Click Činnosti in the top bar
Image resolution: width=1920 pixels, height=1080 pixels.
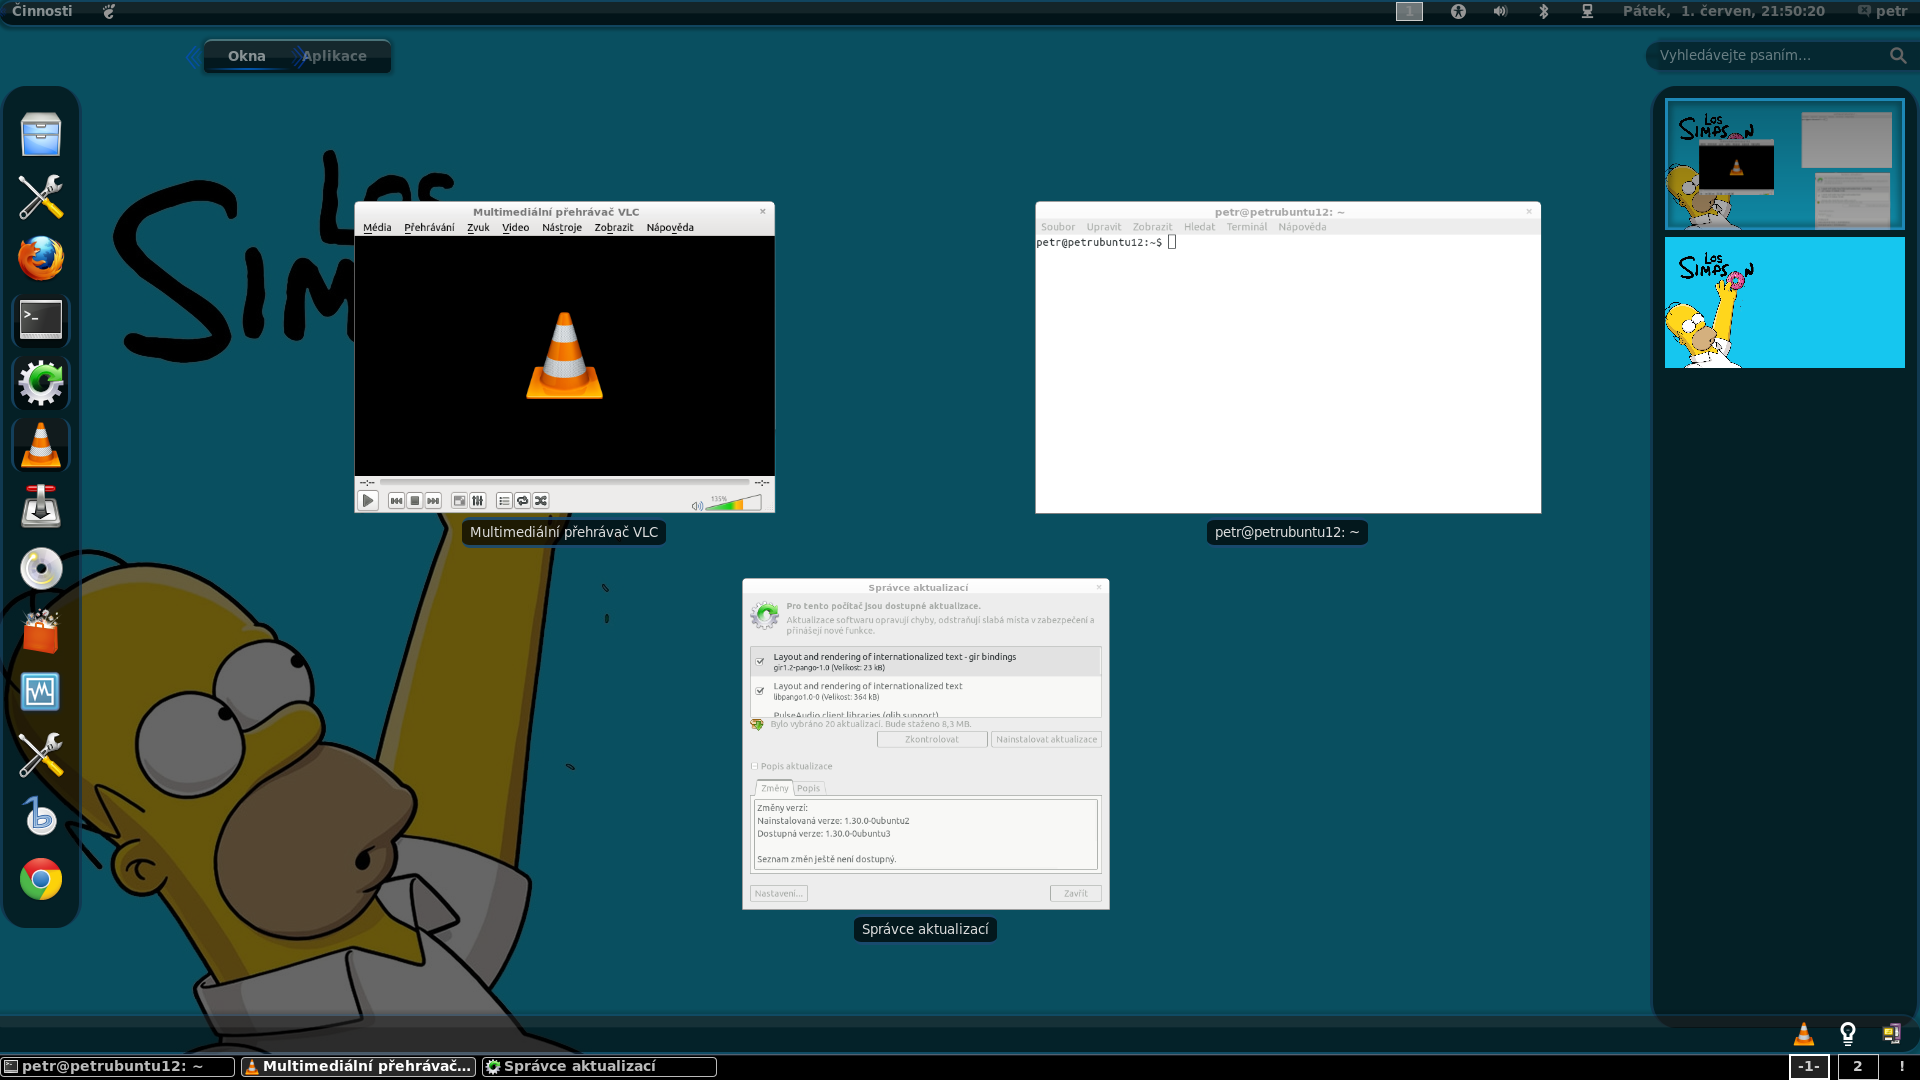pyautogui.click(x=42, y=11)
